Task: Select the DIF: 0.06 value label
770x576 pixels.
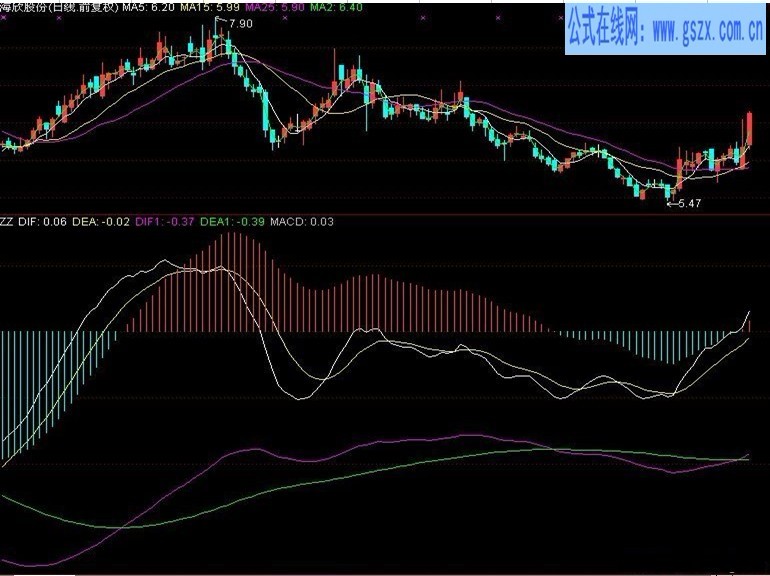Action: [42, 221]
